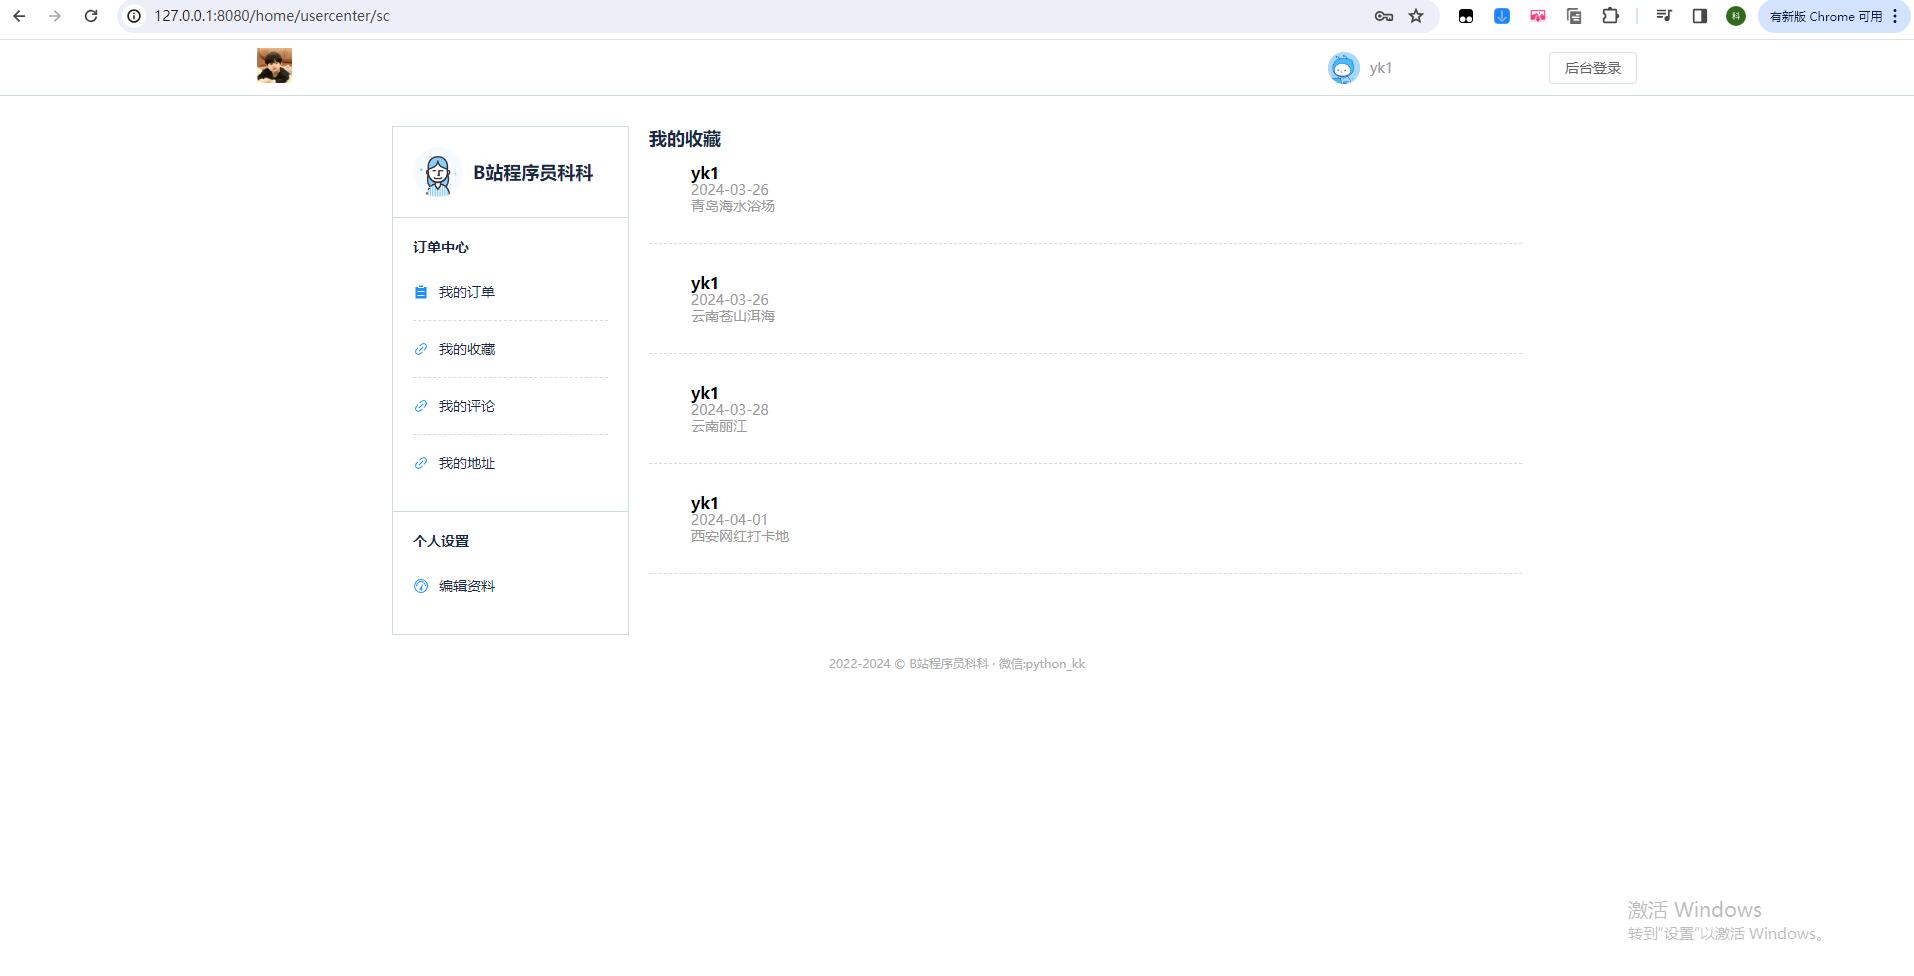The height and width of the screenshot is (976, 1914).
Task: Click the link icon beside 我的地址
Action: coord(421,463)
